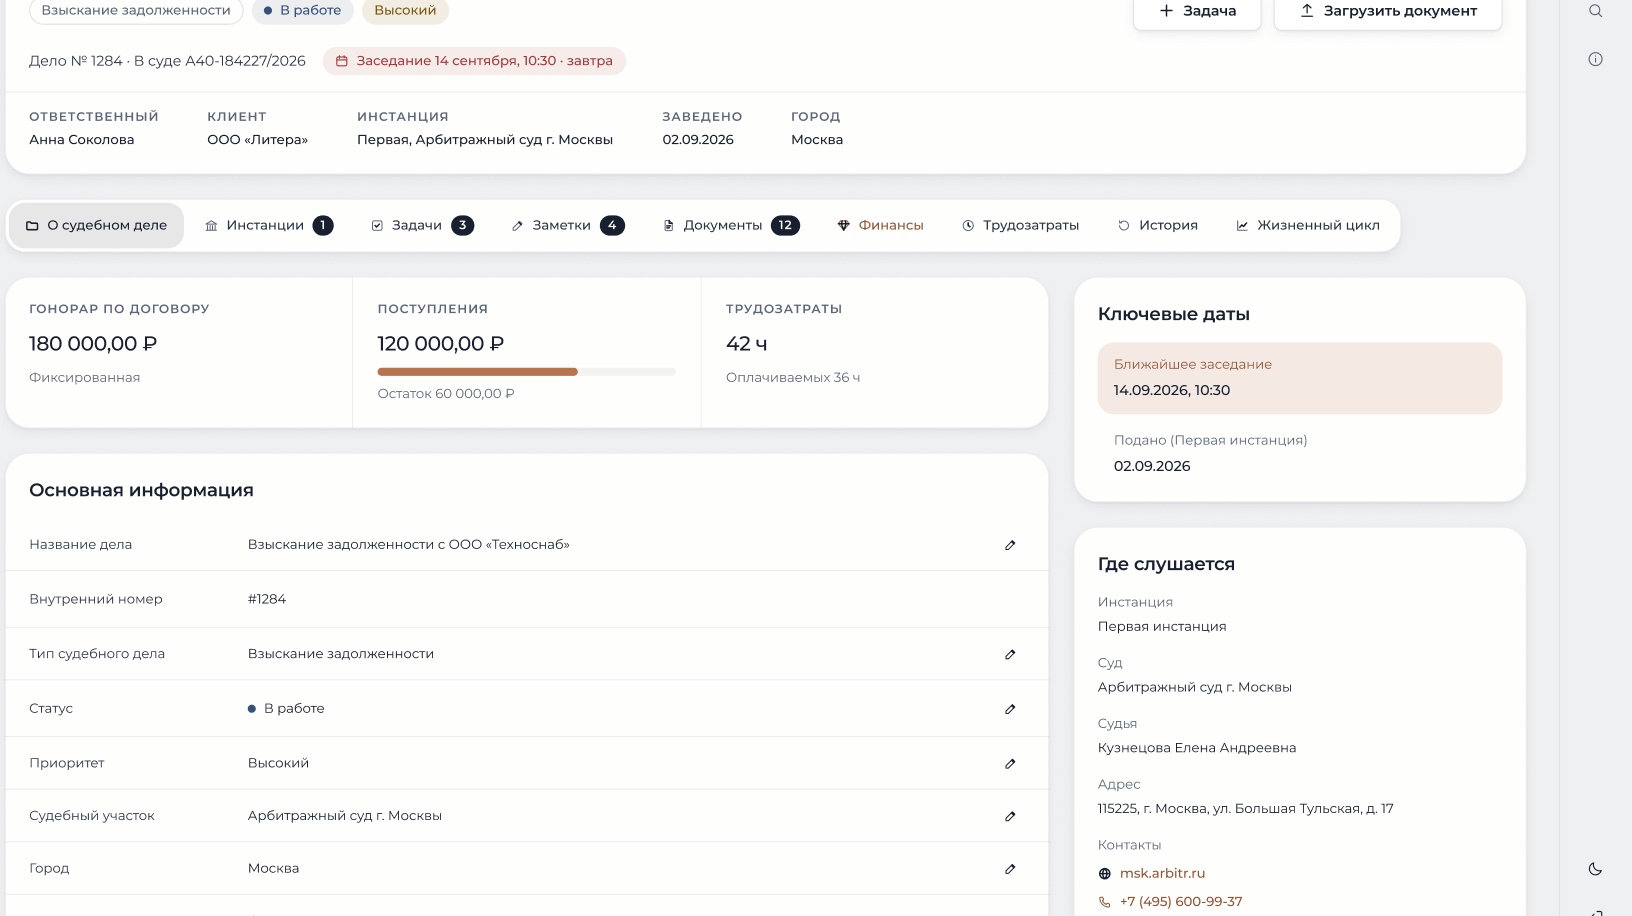Image resolution: width=1632 pixels, height=916 pixels.
Task: Edit the case name pencil icon
Action: [1010, 545]
